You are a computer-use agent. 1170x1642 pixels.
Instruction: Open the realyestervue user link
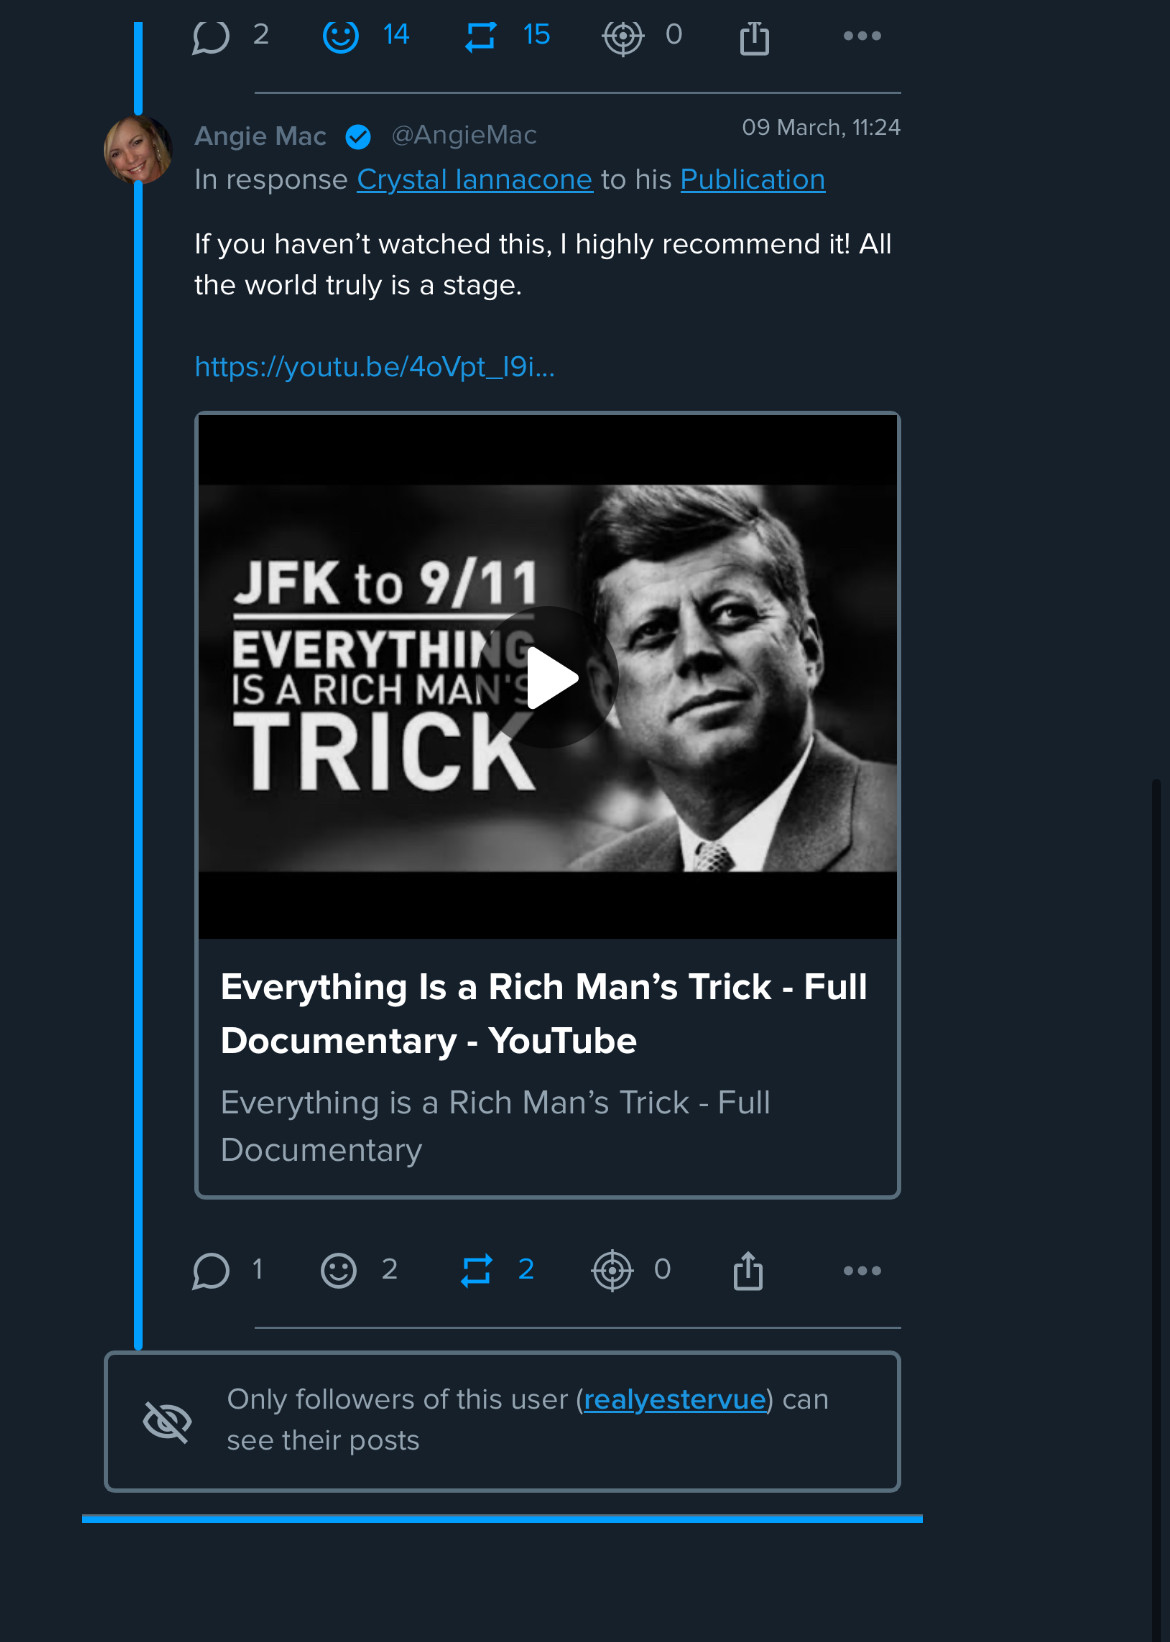tap(675, 1399)
